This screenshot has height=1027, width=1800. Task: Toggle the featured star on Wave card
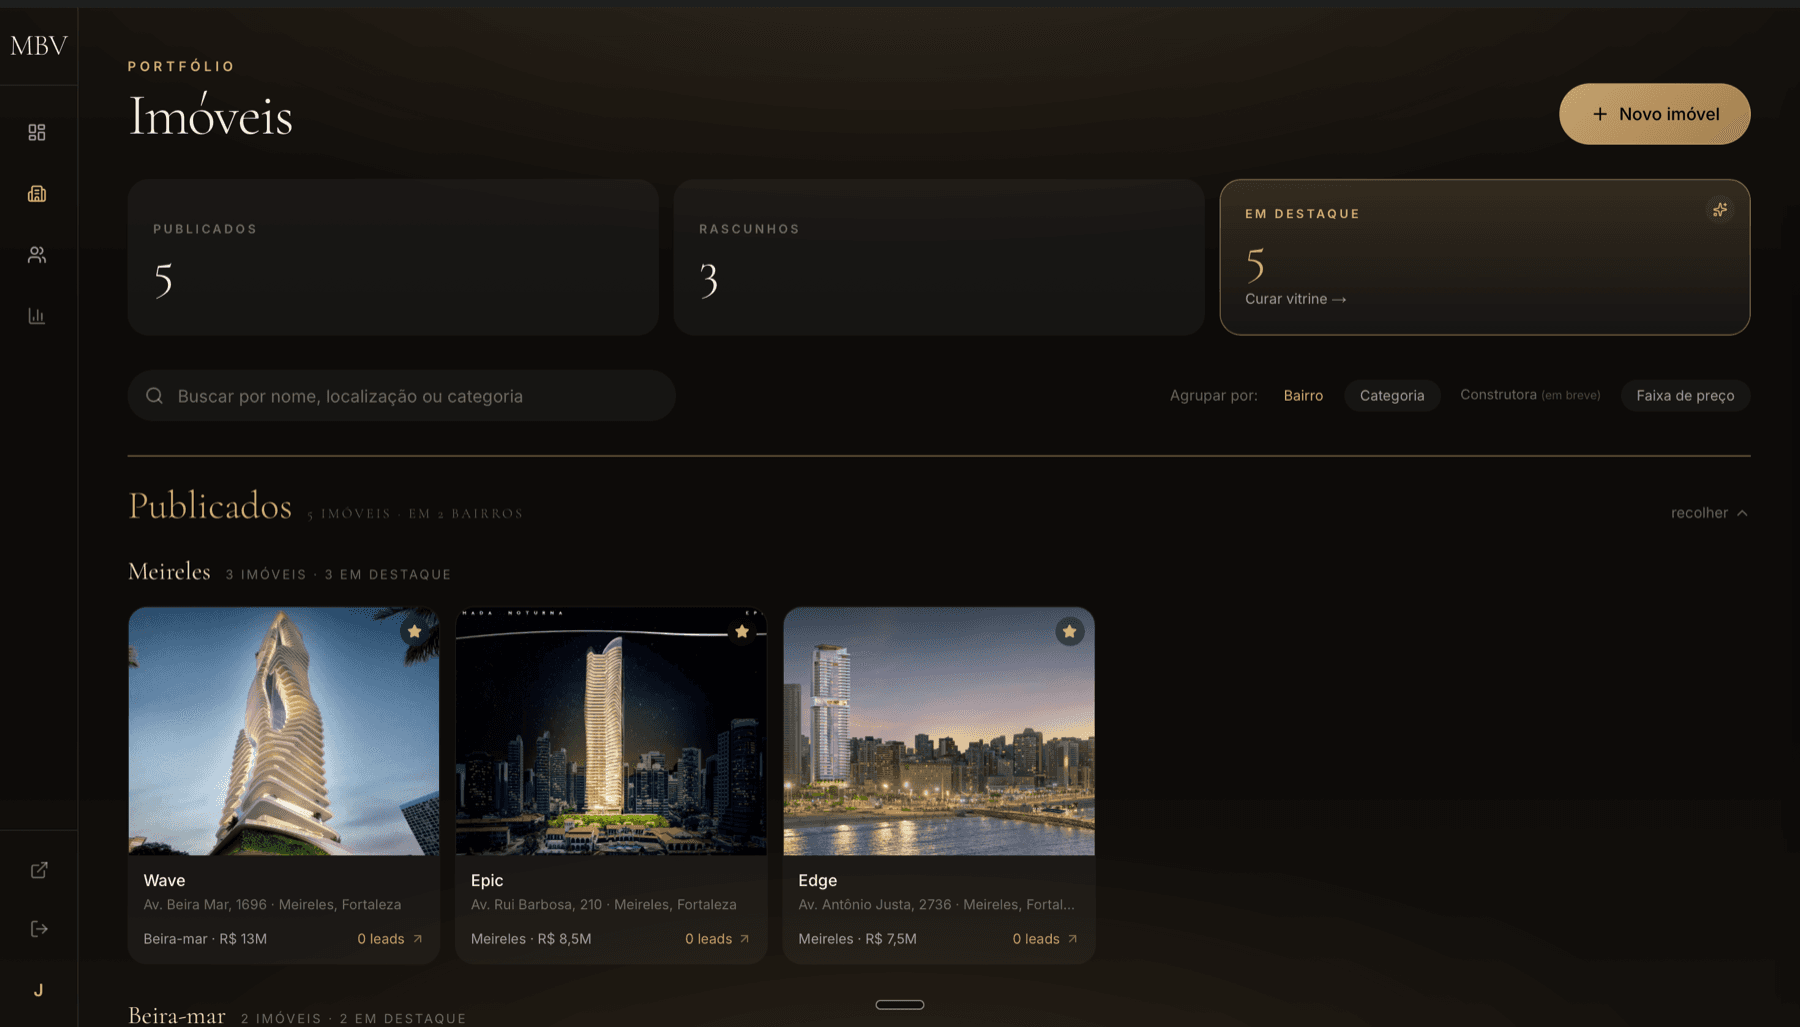click(x=414, y=631)
